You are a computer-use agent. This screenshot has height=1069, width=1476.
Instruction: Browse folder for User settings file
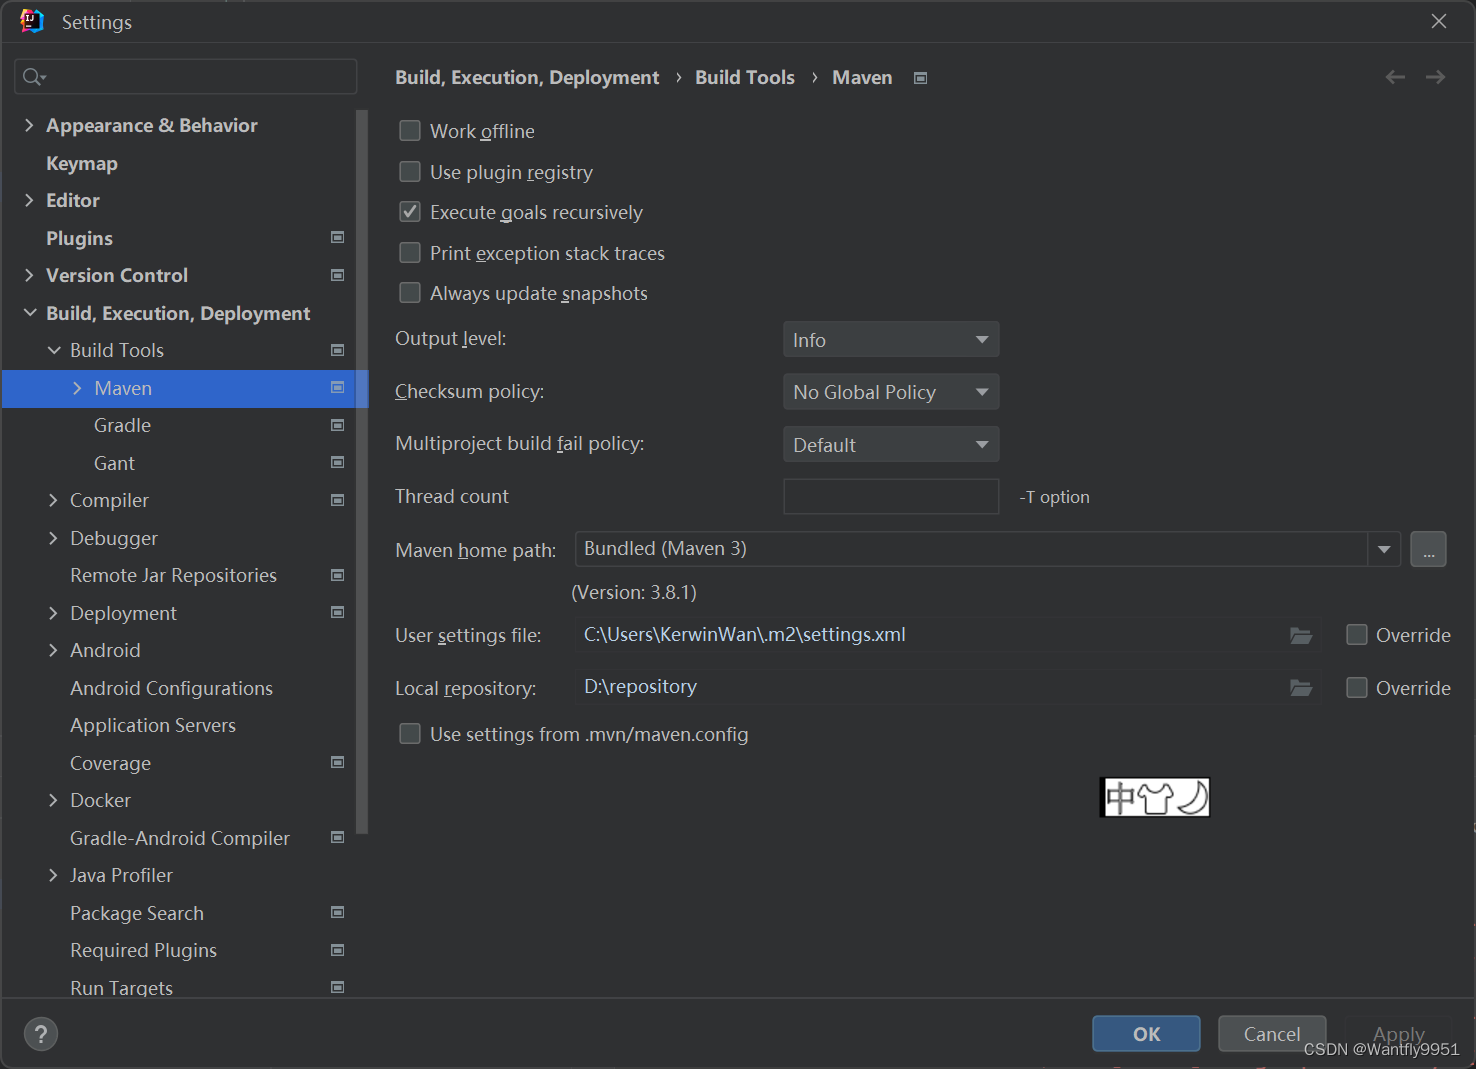[x=1301, y=635]
